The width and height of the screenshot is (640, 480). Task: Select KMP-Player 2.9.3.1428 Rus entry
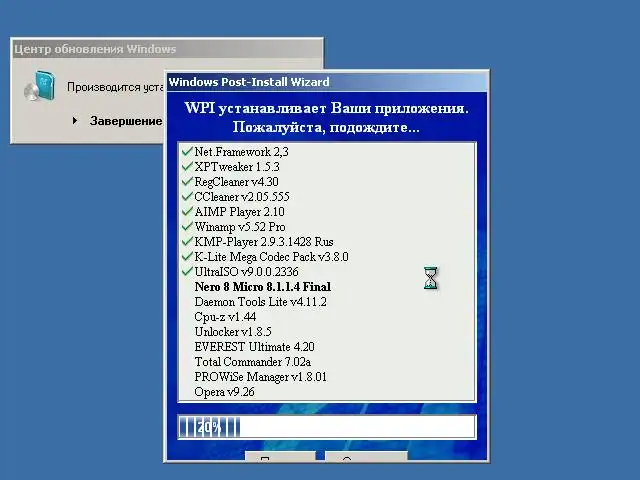click(264, 242)
